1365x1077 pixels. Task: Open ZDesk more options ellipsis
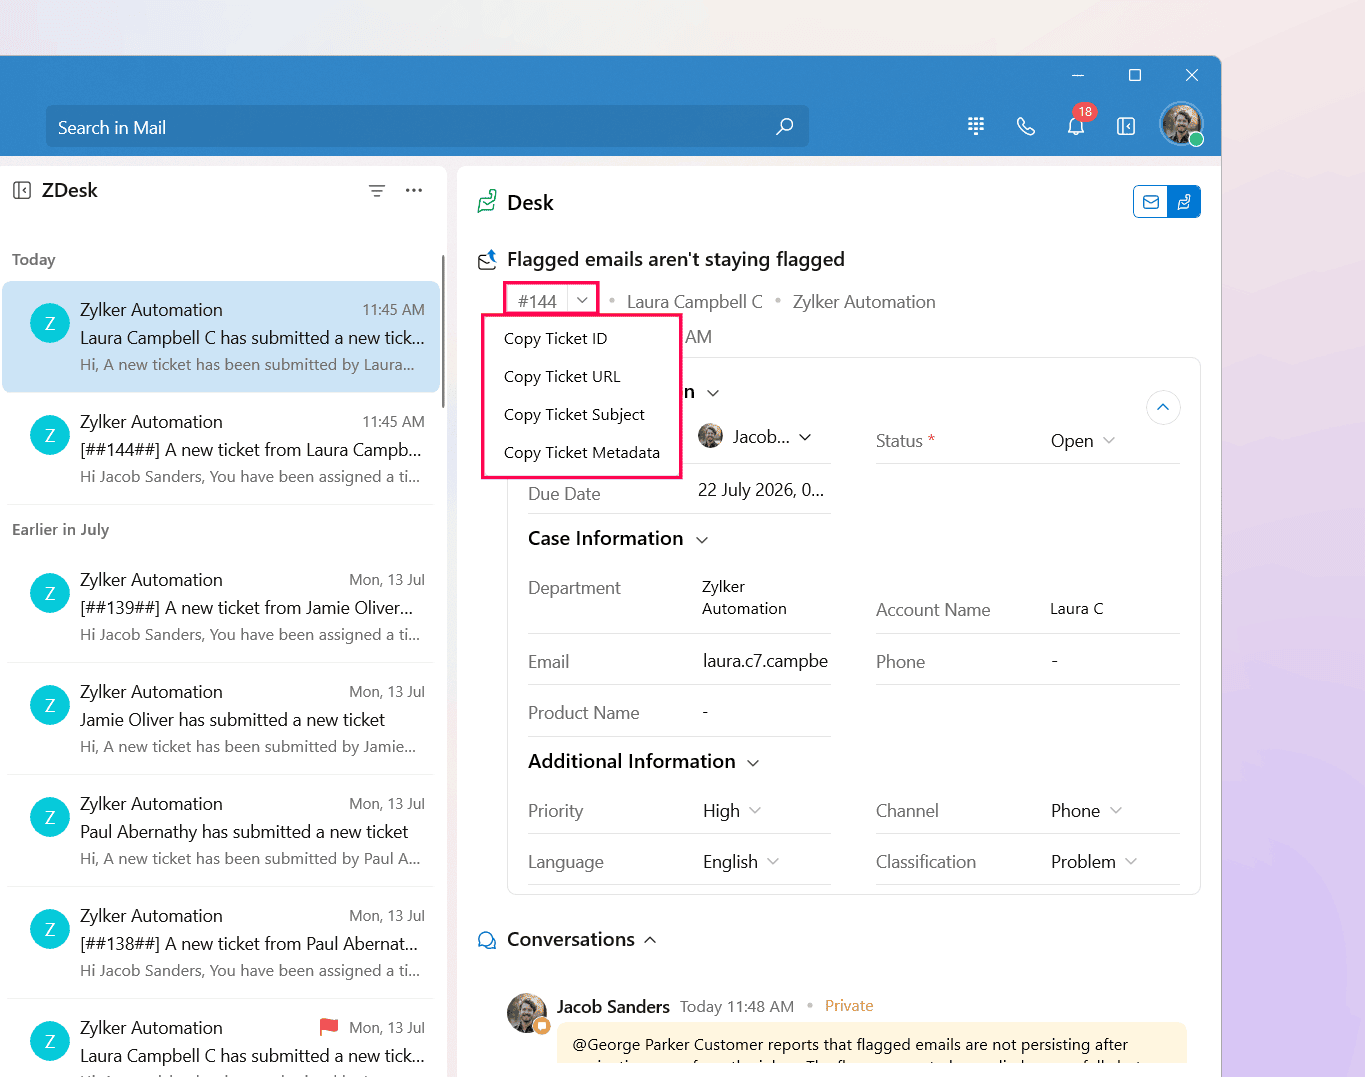coord(414,190)
